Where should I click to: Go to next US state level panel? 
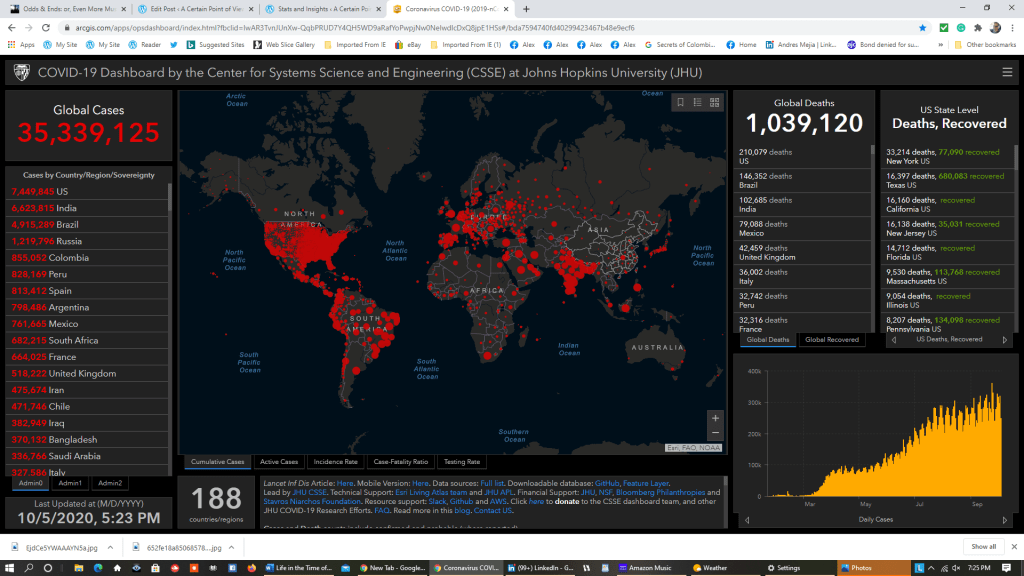(1005, 340)
